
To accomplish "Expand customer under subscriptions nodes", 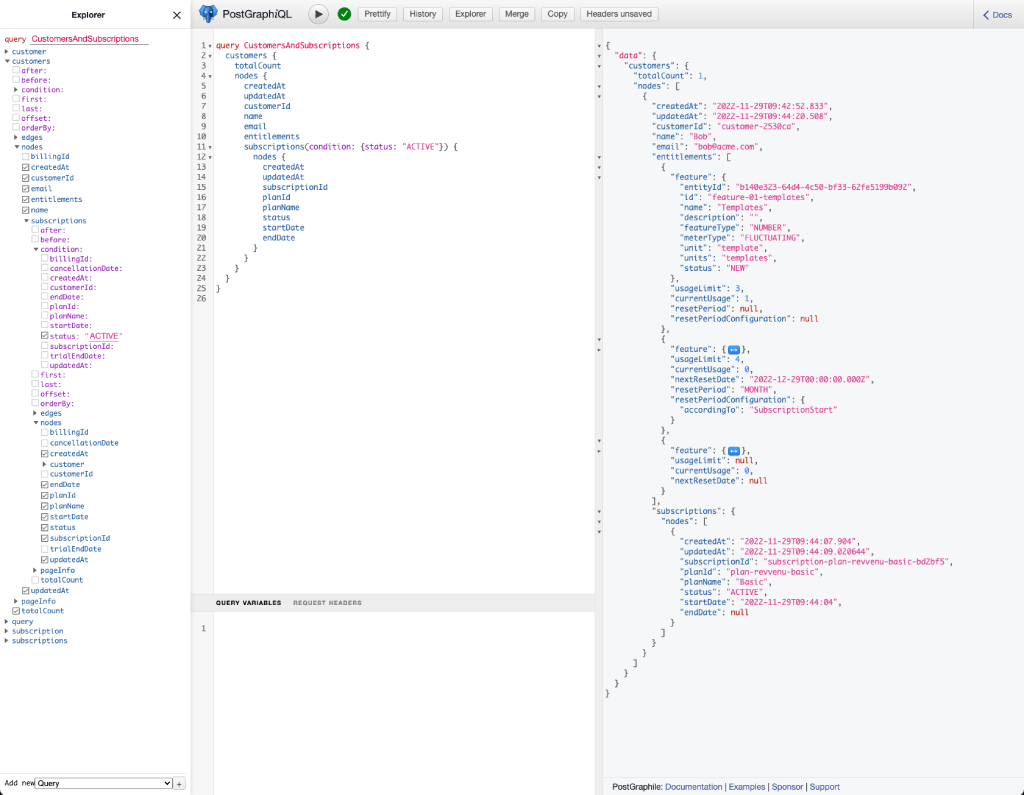I will pyautogui.click(x=44, y=464).
